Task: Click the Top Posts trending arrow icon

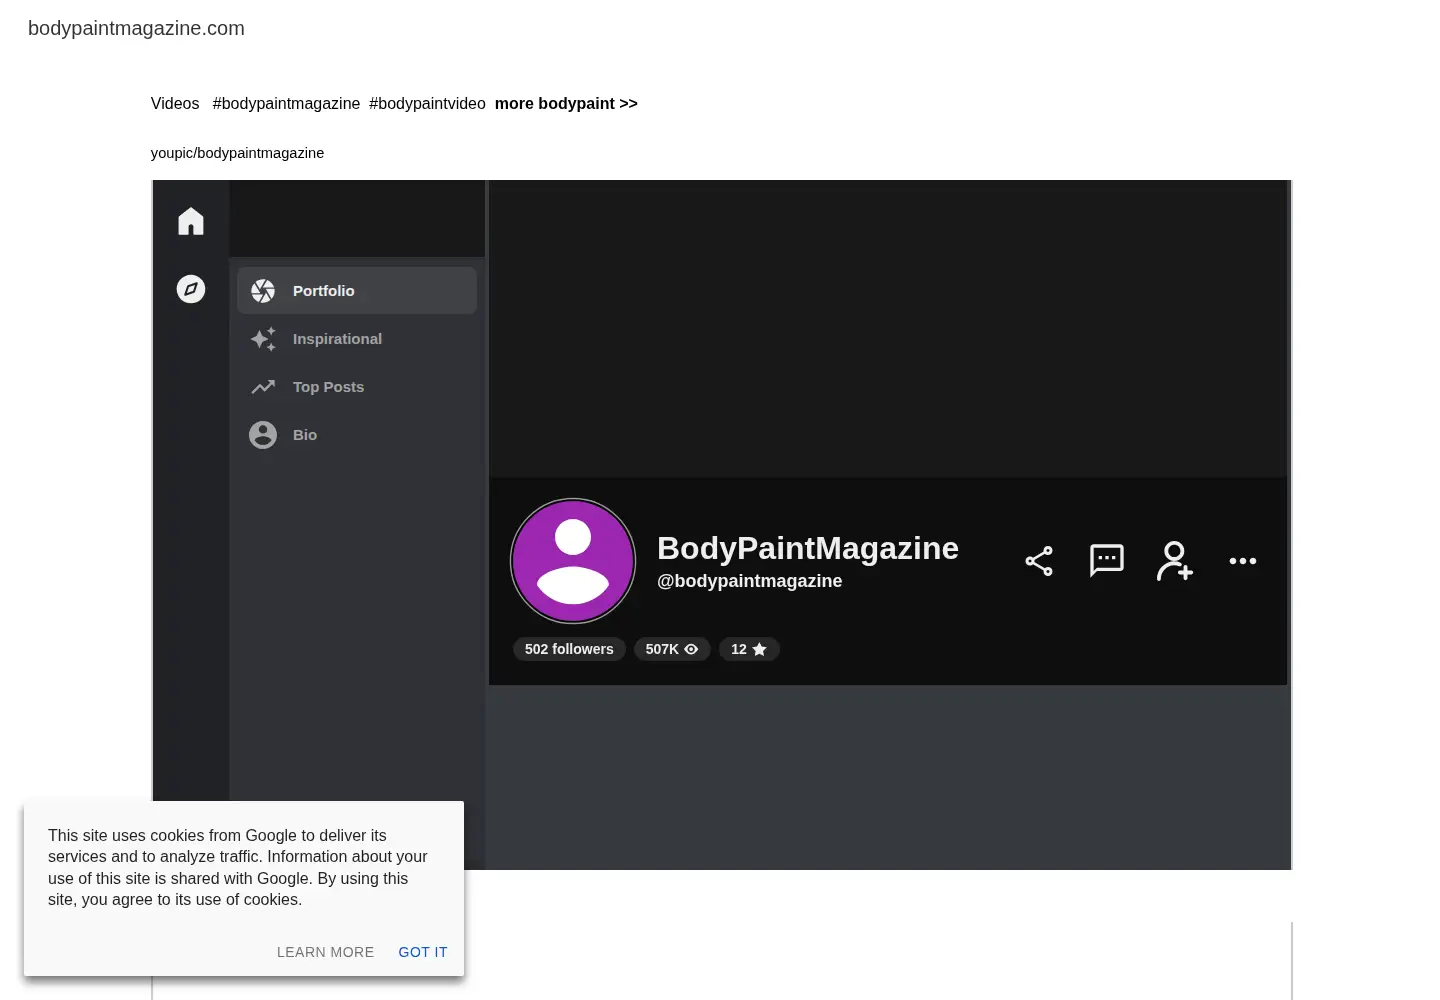Action: [x=263, y=387]
